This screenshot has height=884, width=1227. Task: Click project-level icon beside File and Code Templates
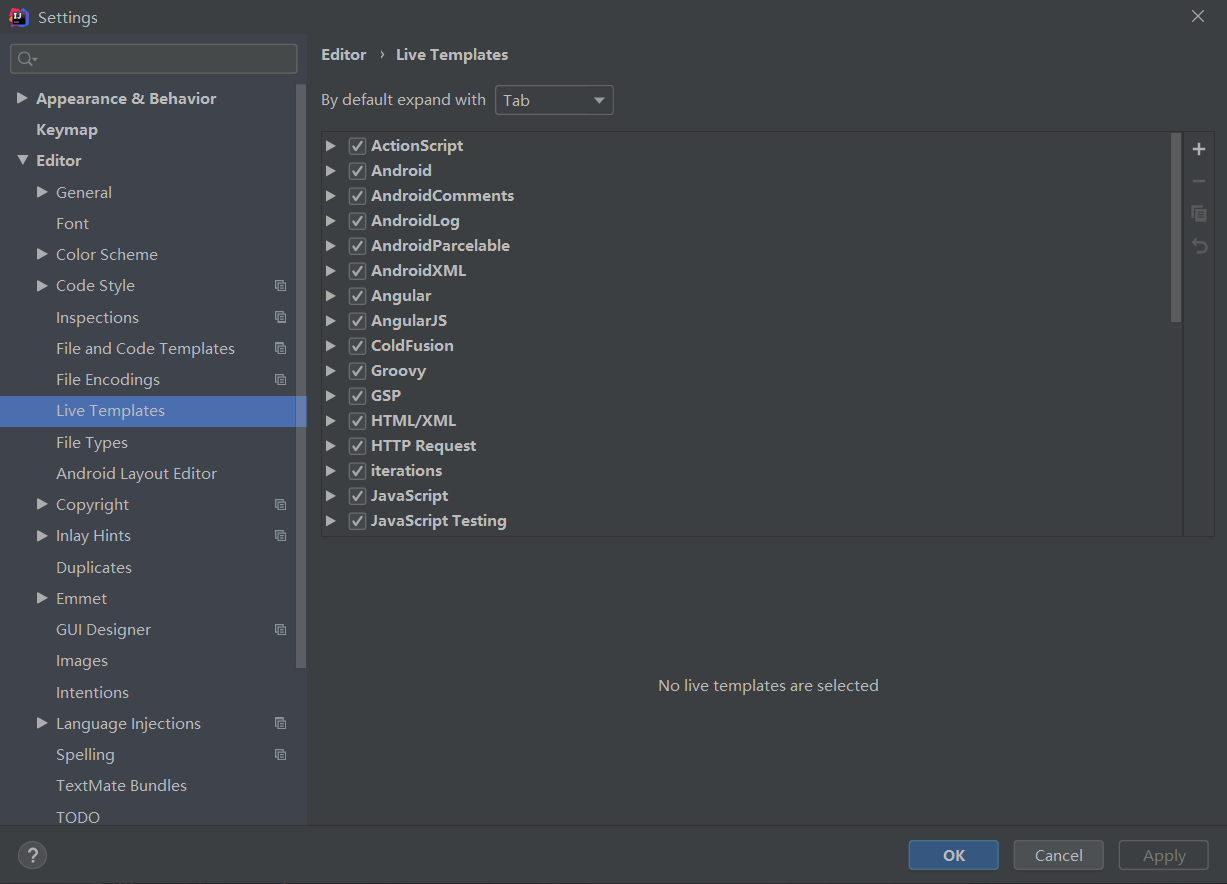280,348
